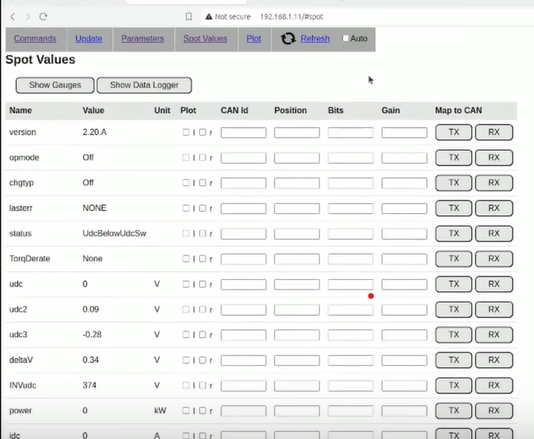Click the bookmark icon in address bar

[x=189, y=16]
